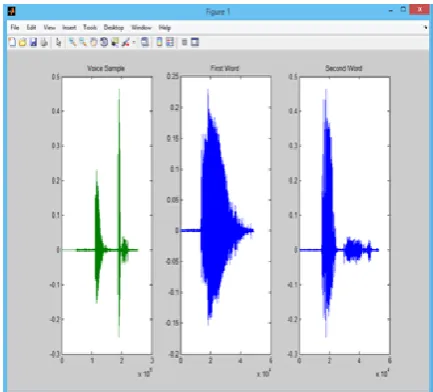Select the Zoom Out magnifier tool
Screen dimensions: 433x392
(83, 42)
